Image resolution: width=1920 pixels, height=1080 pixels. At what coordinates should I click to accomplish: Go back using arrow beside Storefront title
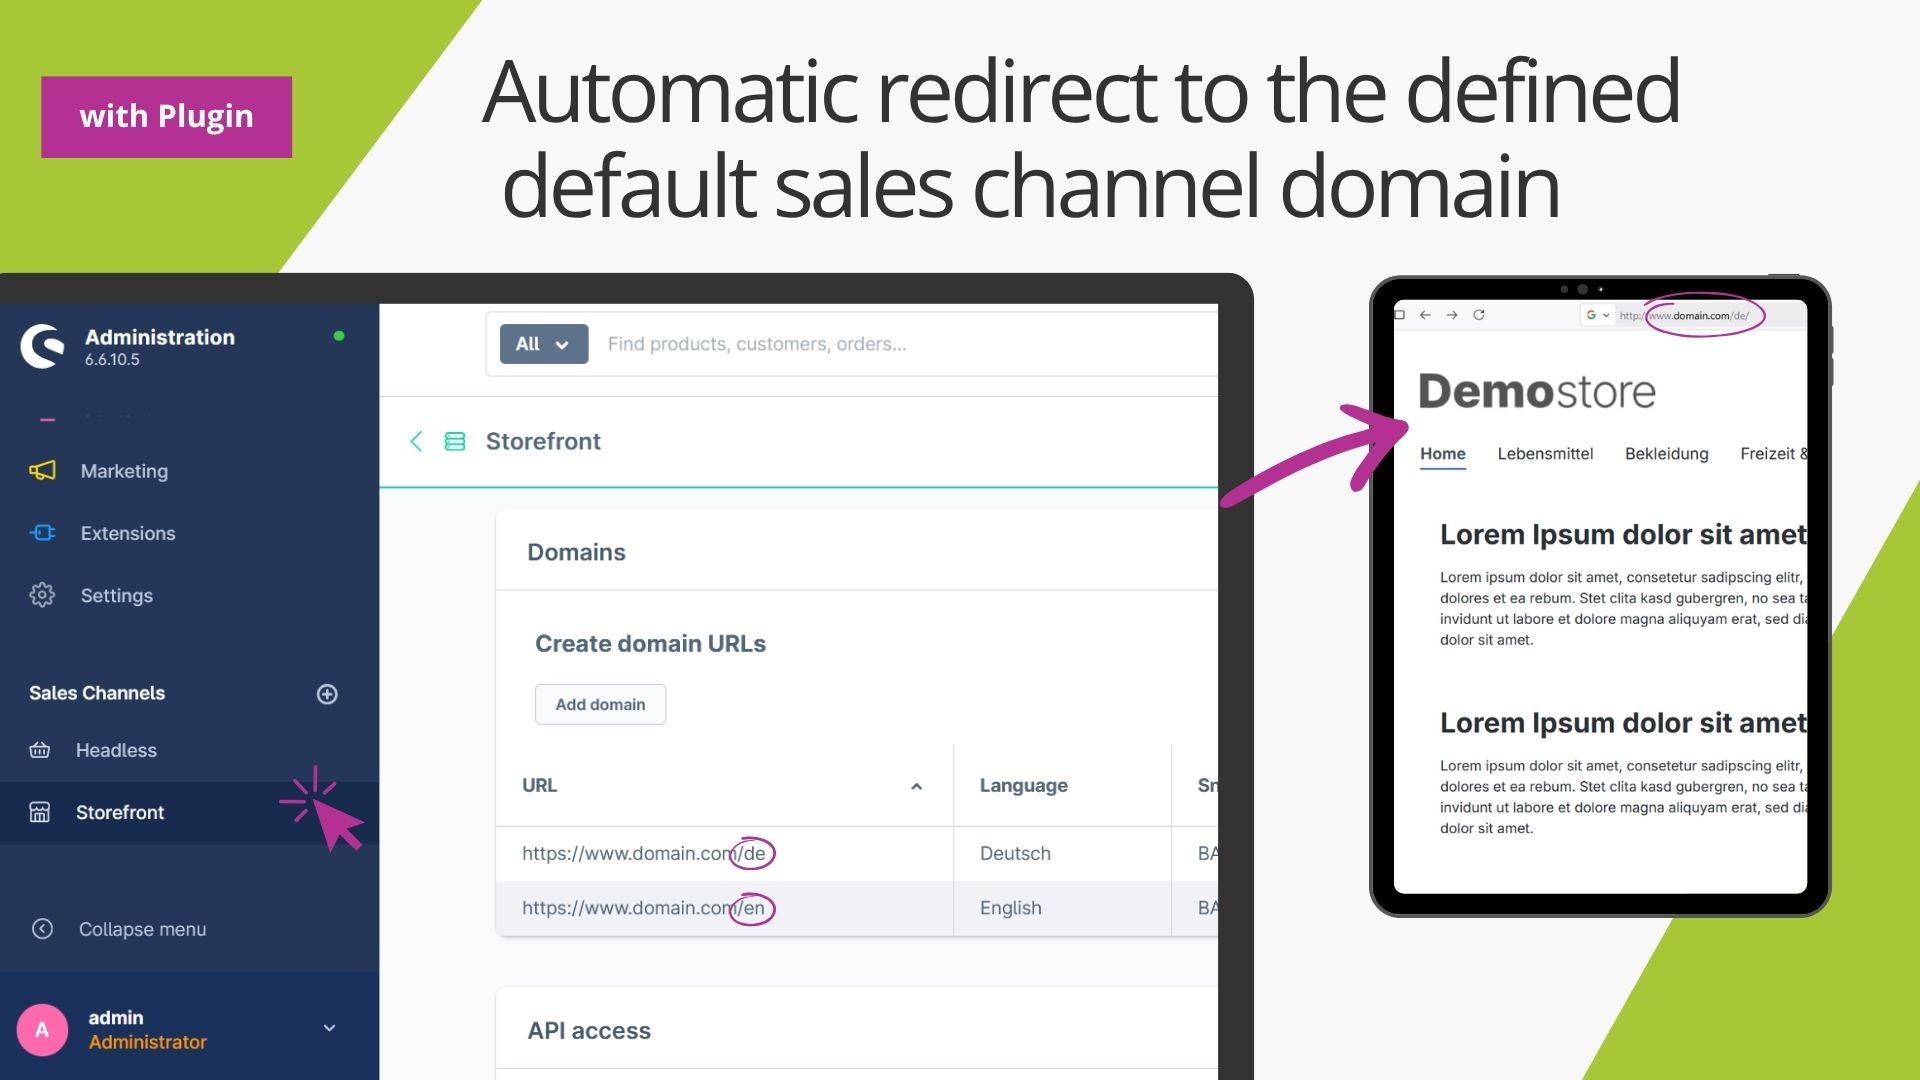tap(416, 441)
